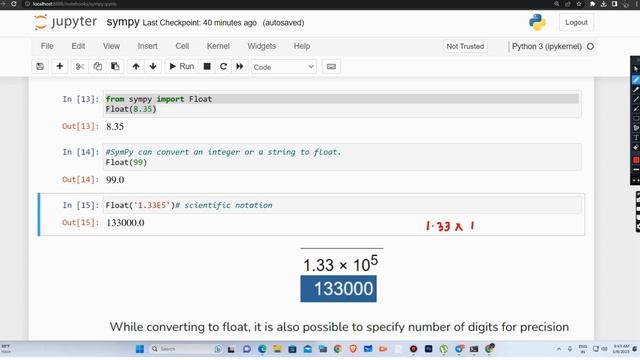
Task: Open the Kernel menu
Action: [218, 46]
